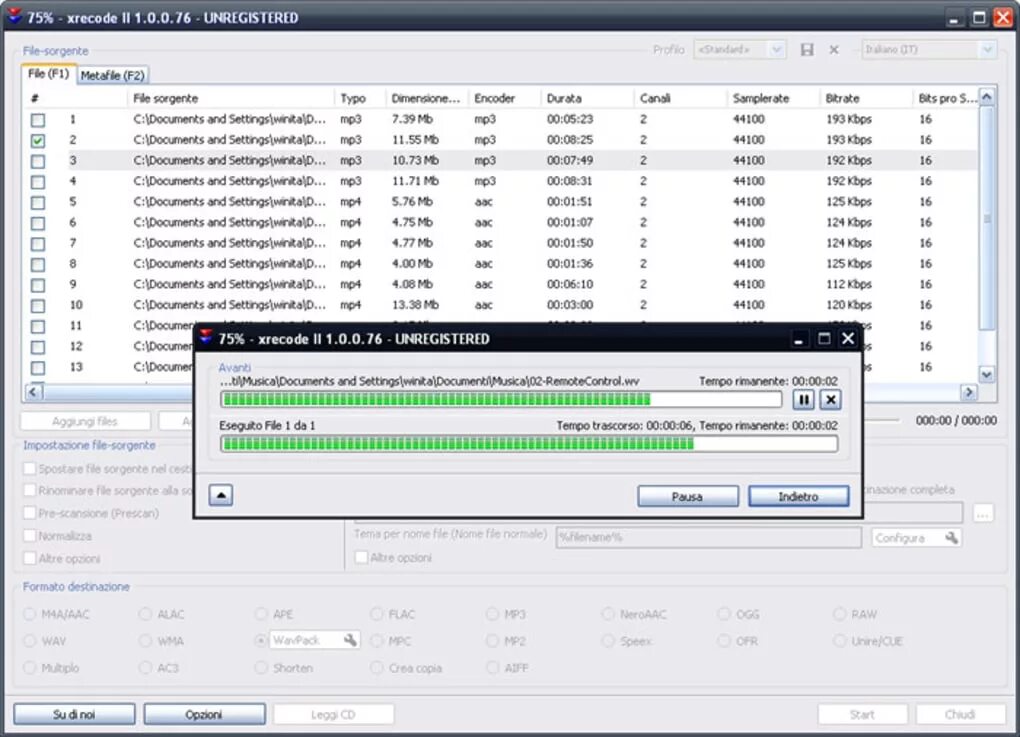Click the current file progress bar
The width and height of the screenshot is (1020, 737).
(x=501, y=399)
